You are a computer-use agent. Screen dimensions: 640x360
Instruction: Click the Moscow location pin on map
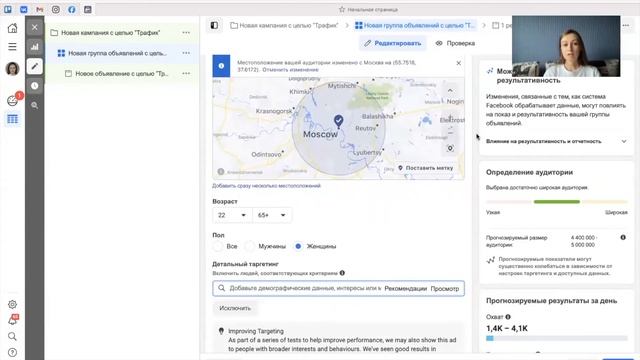tap(338, 121)
